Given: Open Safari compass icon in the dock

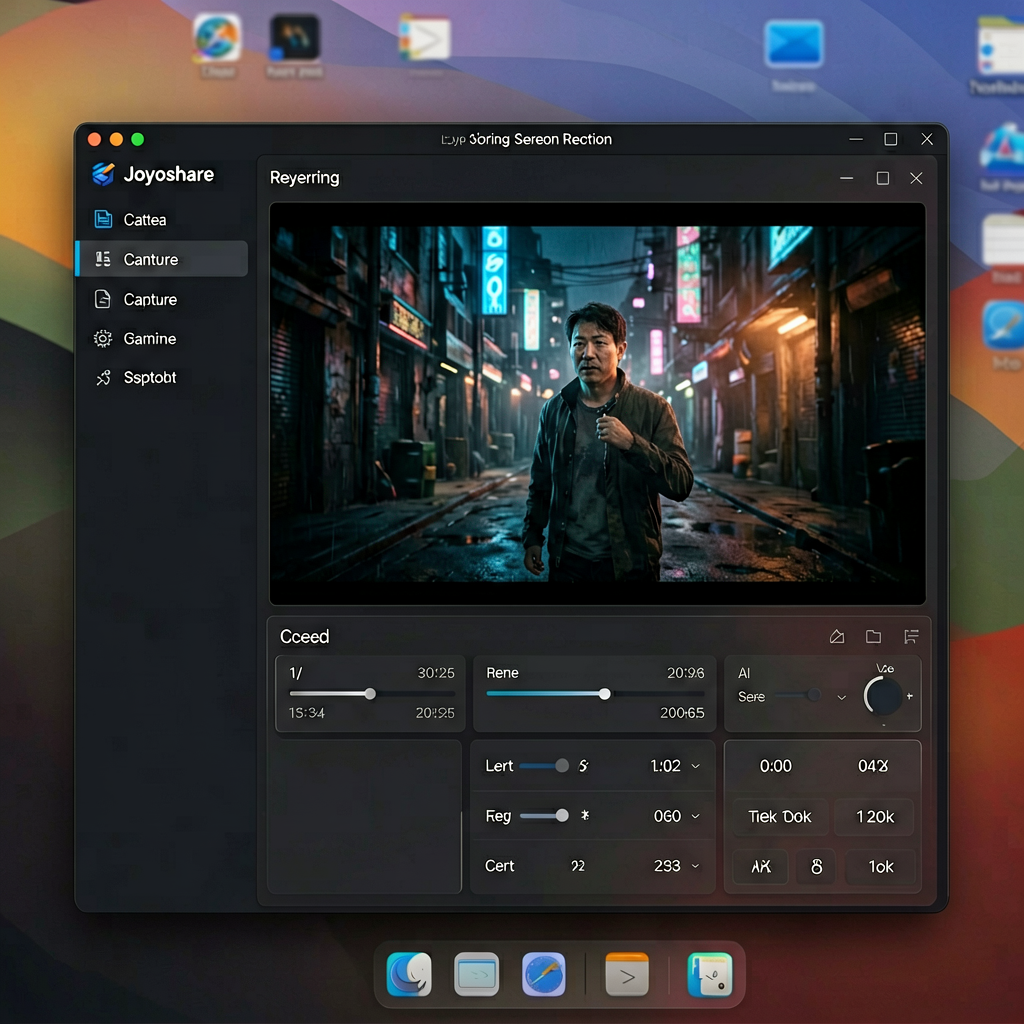Looking at the screenshot, I should pos(543,974).
